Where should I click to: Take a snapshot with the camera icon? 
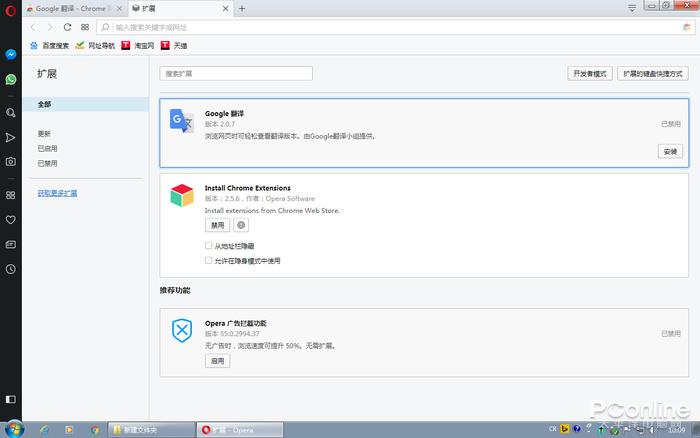(x=11, y=162)
